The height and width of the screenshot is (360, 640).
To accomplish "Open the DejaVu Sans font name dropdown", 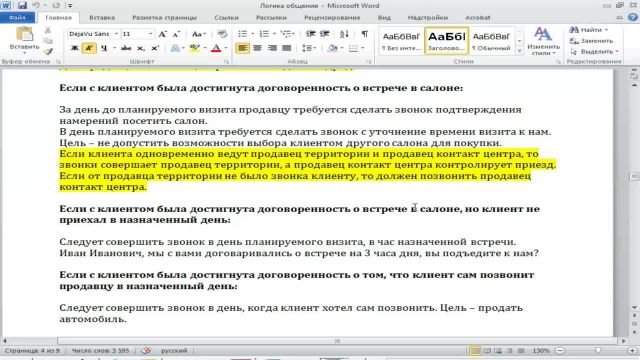I will pos(116,34).
